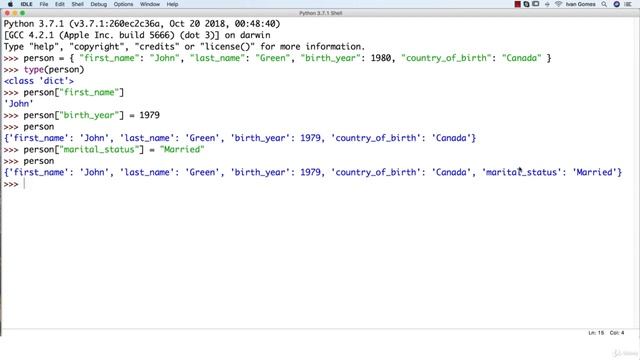Click the dark circular menu bar status icon
This screenshot has width=640, height=360.
tap(527, 4)
